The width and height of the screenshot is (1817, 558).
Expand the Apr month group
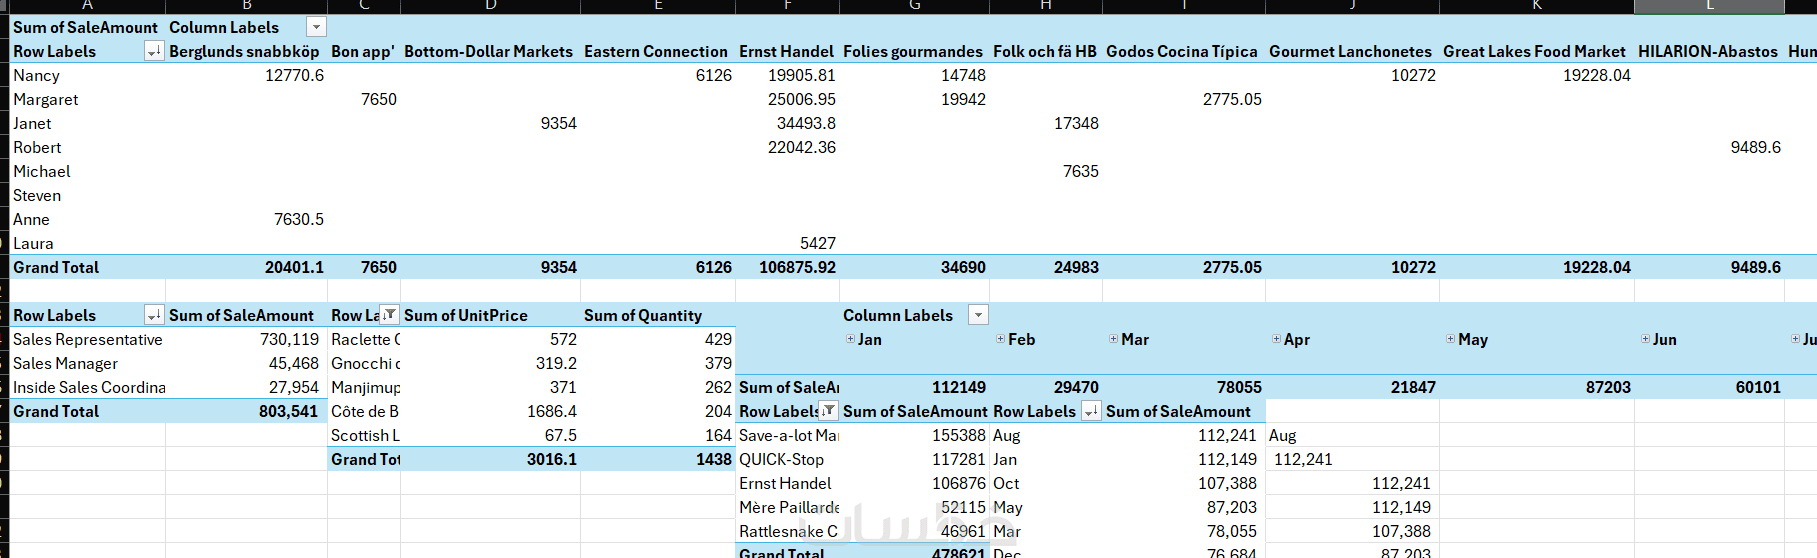pos(1276,339)
